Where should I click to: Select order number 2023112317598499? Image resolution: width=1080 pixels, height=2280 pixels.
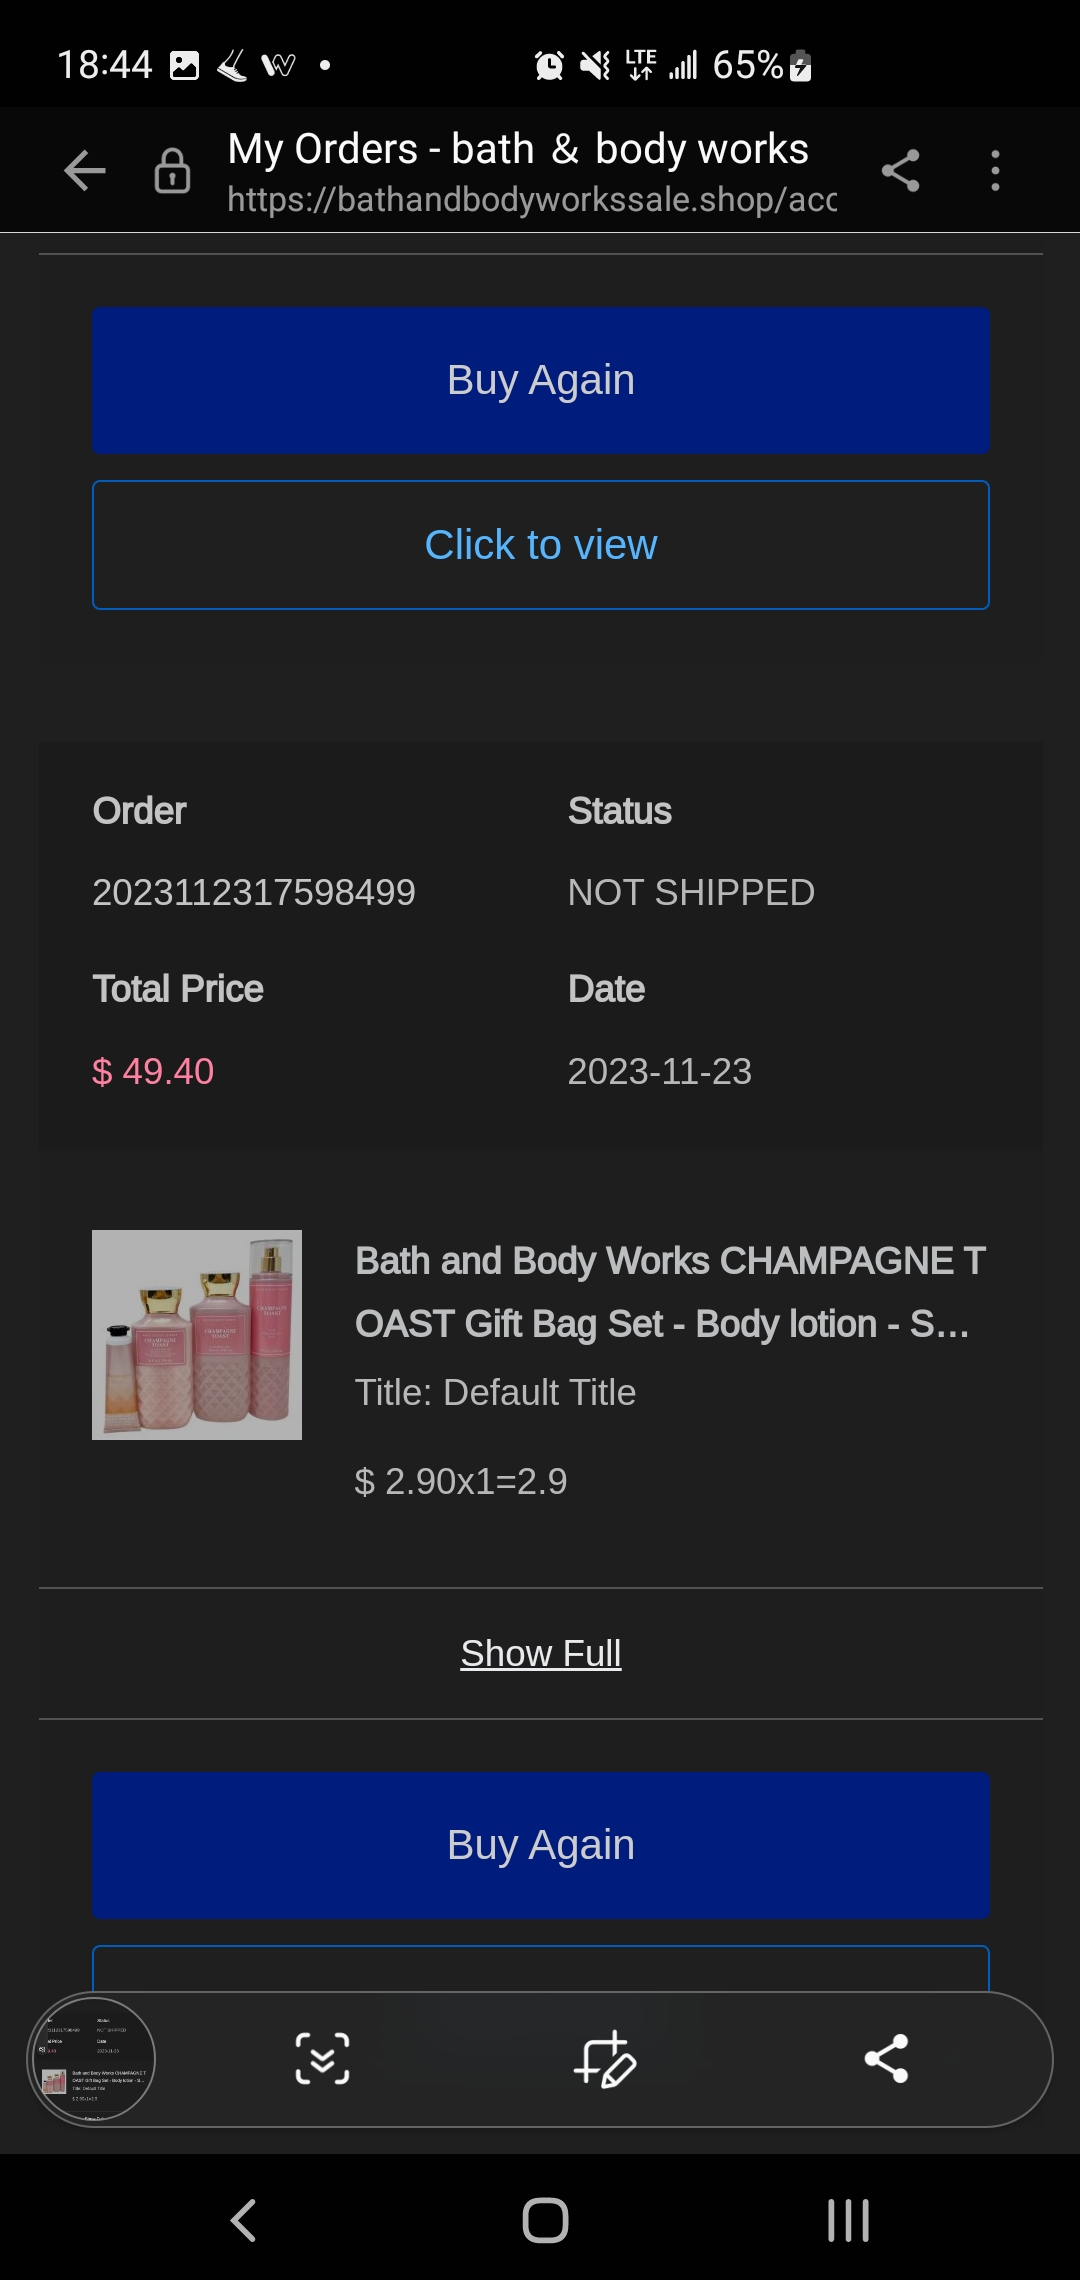pos(254,893)
